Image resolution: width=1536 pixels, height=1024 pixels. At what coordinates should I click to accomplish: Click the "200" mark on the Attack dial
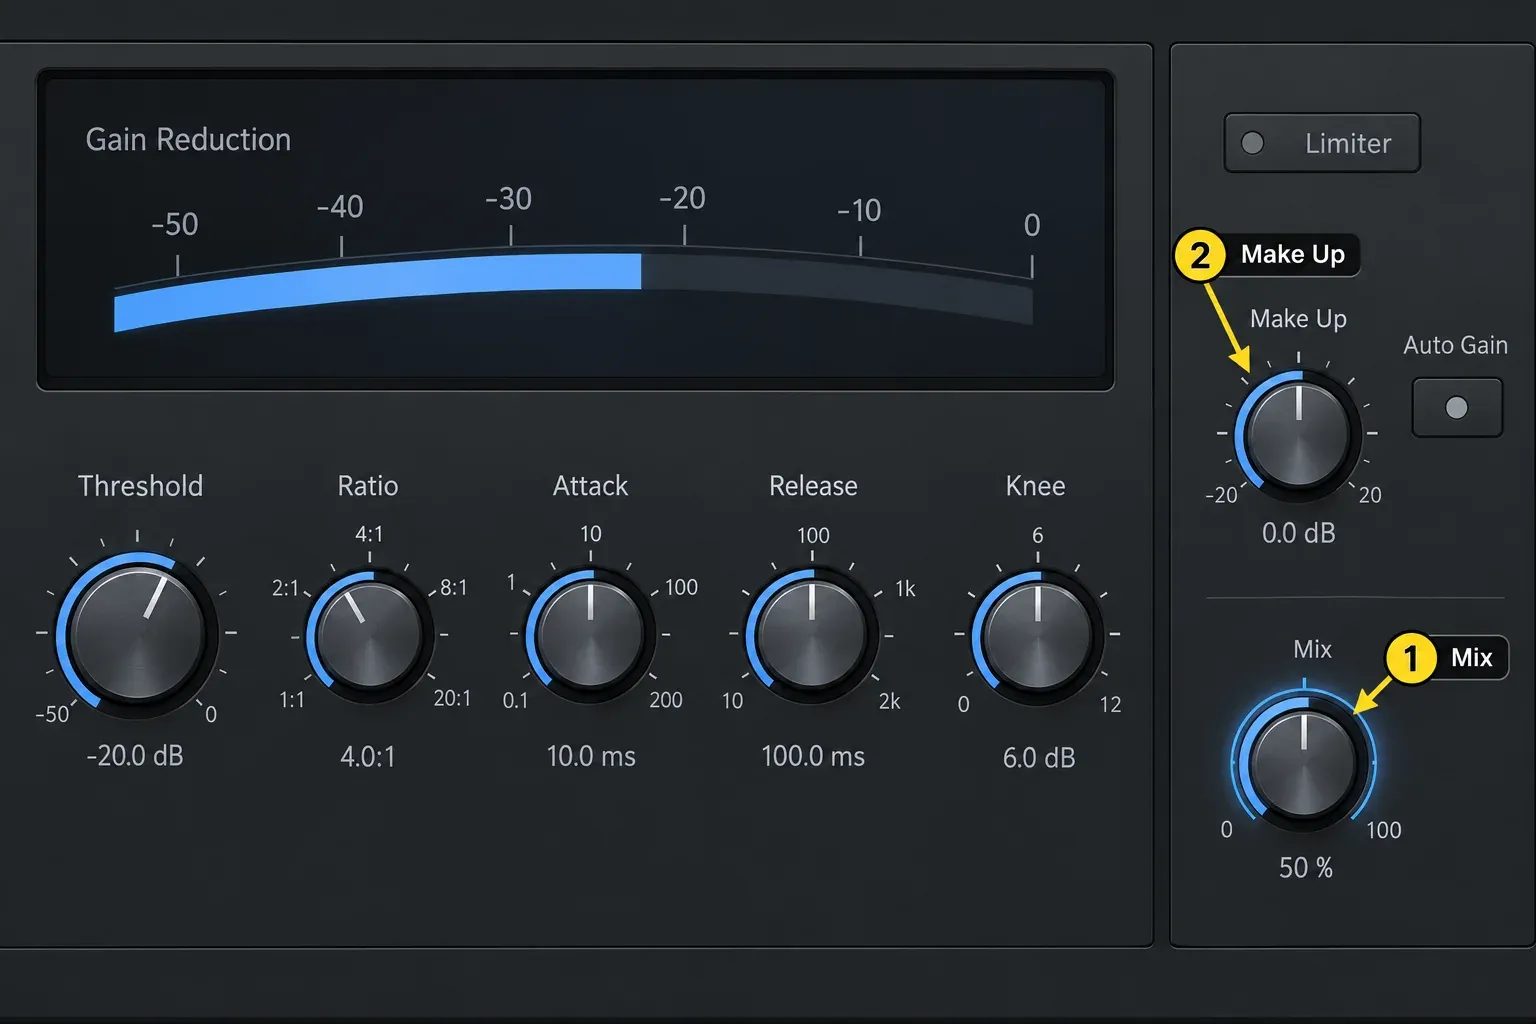click(666, 700)
